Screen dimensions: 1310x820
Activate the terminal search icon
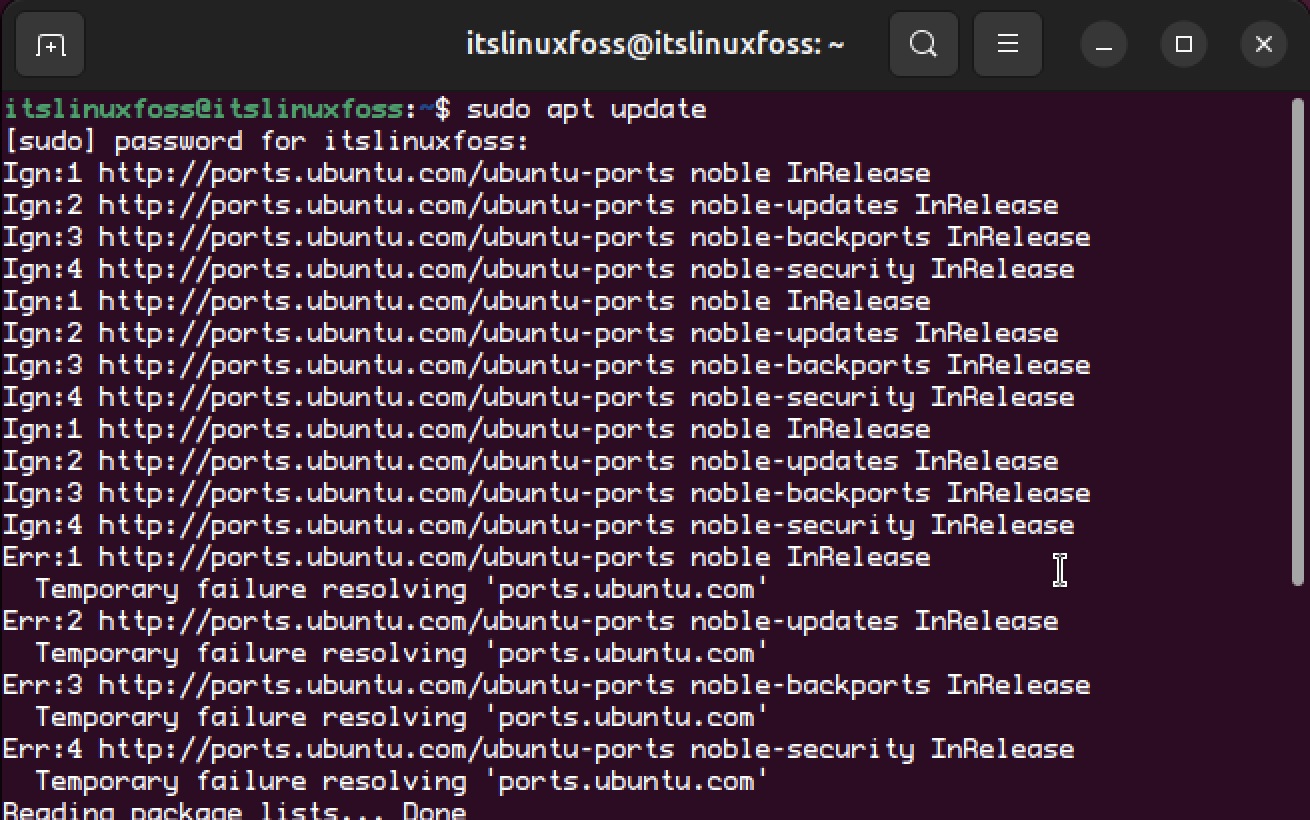[x=922, y=43]
